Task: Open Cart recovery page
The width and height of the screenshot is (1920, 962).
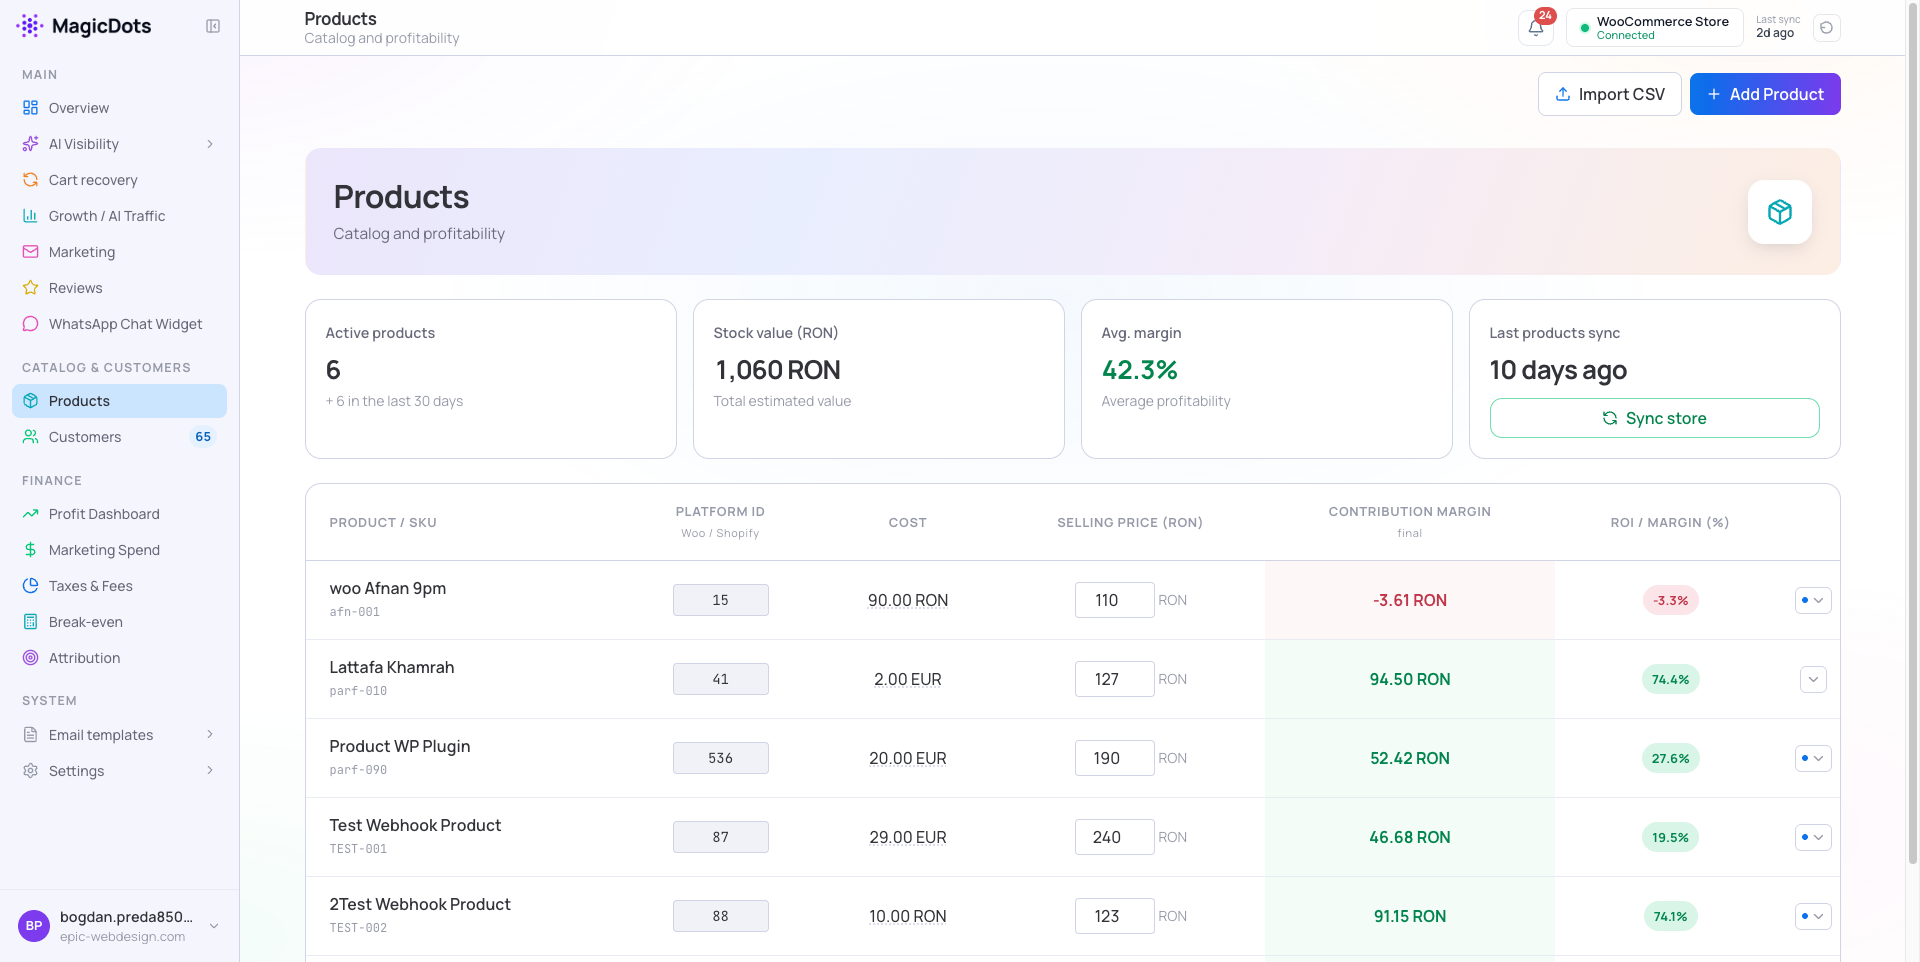Action: (x=119, y=180)
